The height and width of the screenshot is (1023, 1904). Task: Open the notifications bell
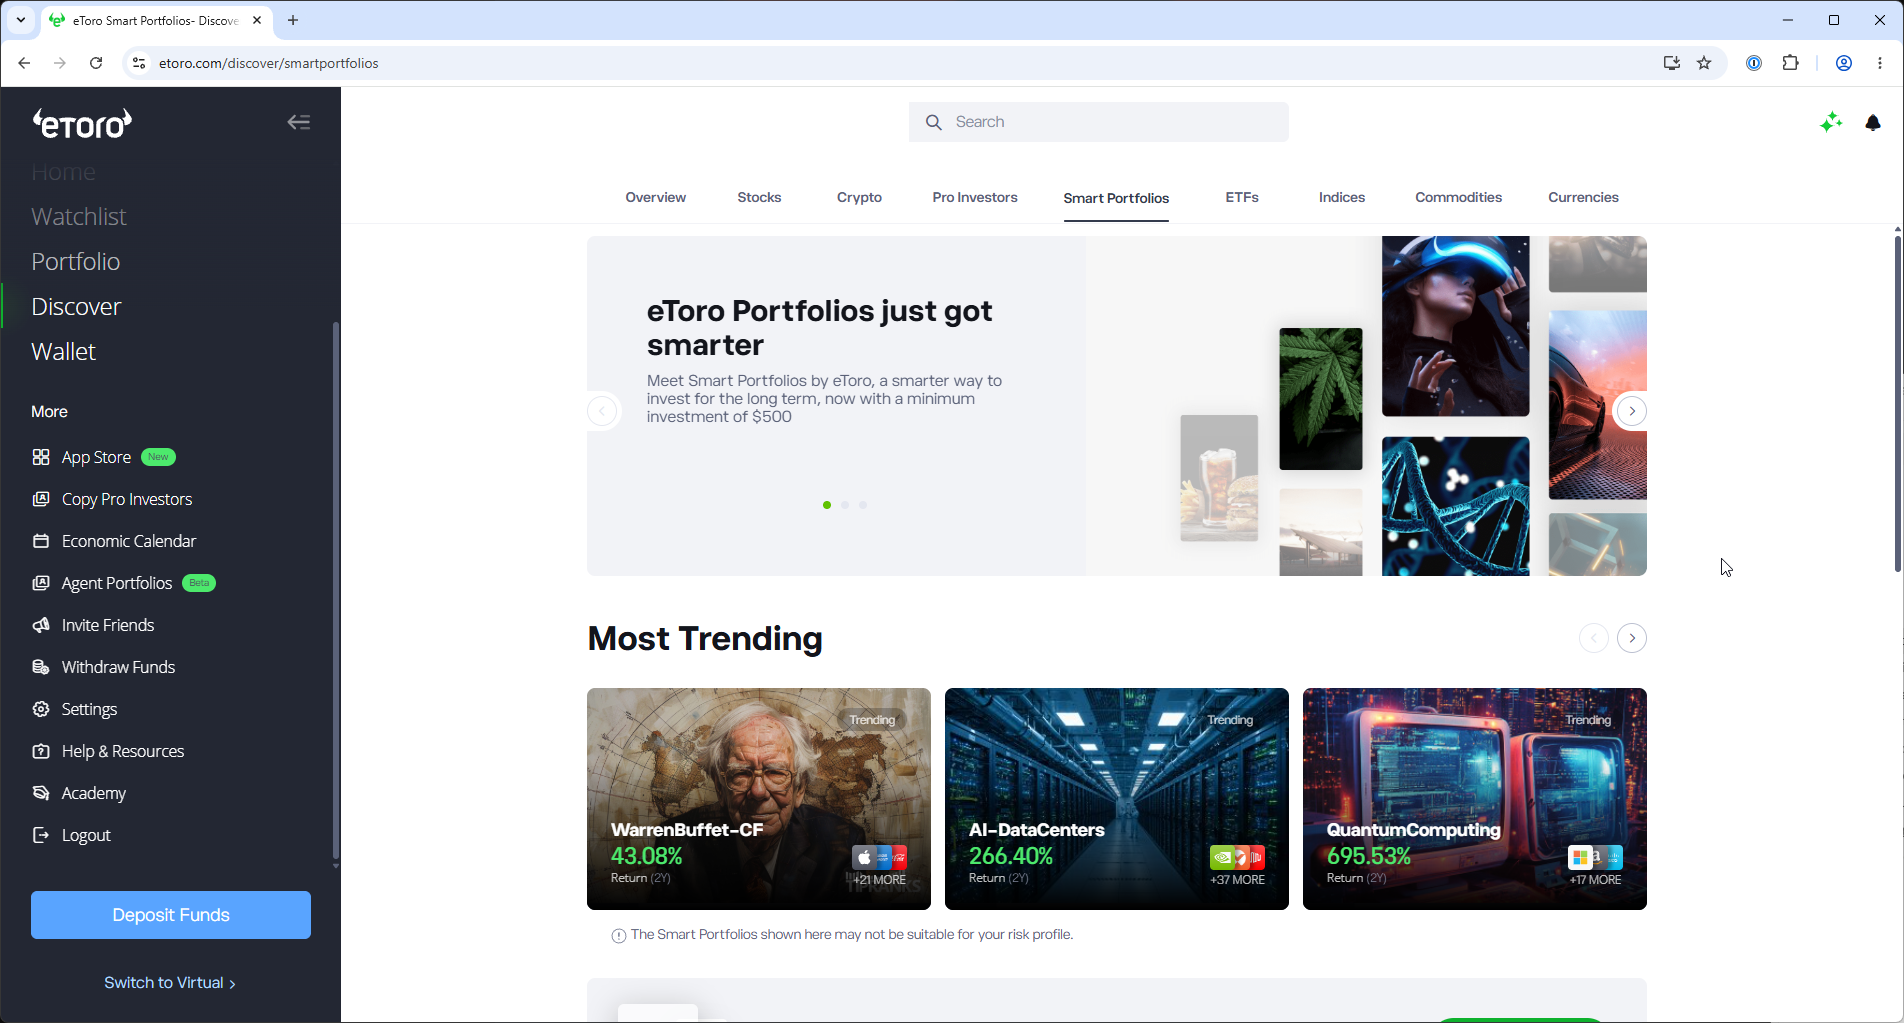click(x=1873, y=122)
